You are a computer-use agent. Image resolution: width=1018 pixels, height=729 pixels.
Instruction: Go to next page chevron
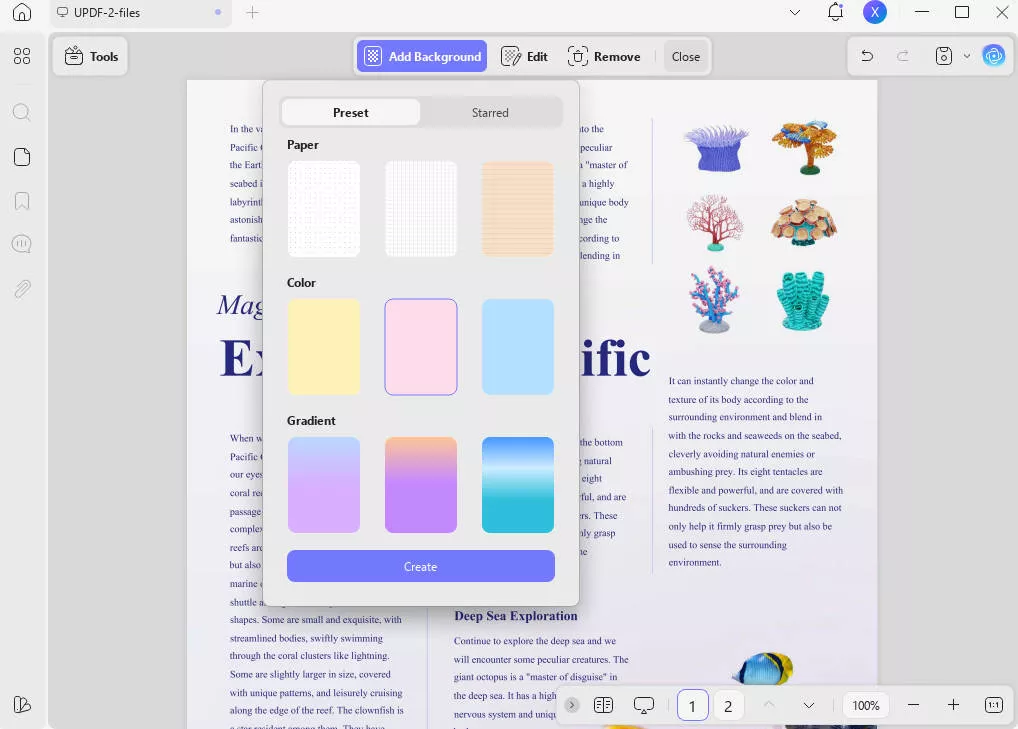(808, 706)
